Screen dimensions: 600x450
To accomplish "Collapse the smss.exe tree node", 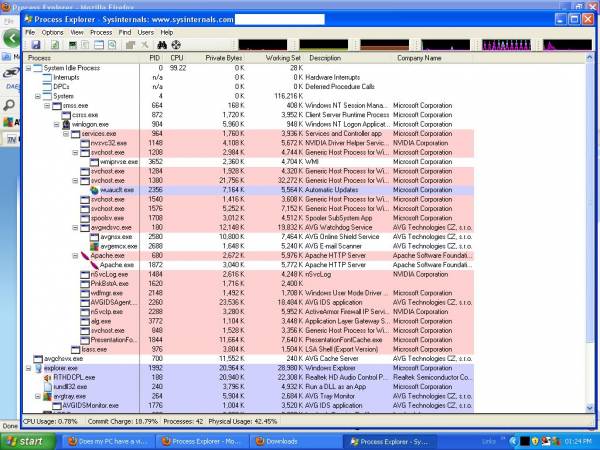I will (x=47, y=106).
